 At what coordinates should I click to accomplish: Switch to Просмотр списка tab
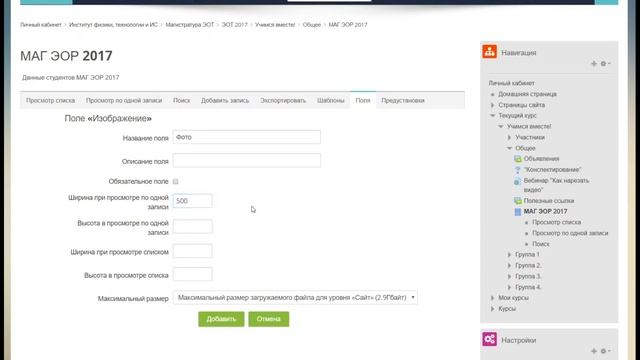51,100
